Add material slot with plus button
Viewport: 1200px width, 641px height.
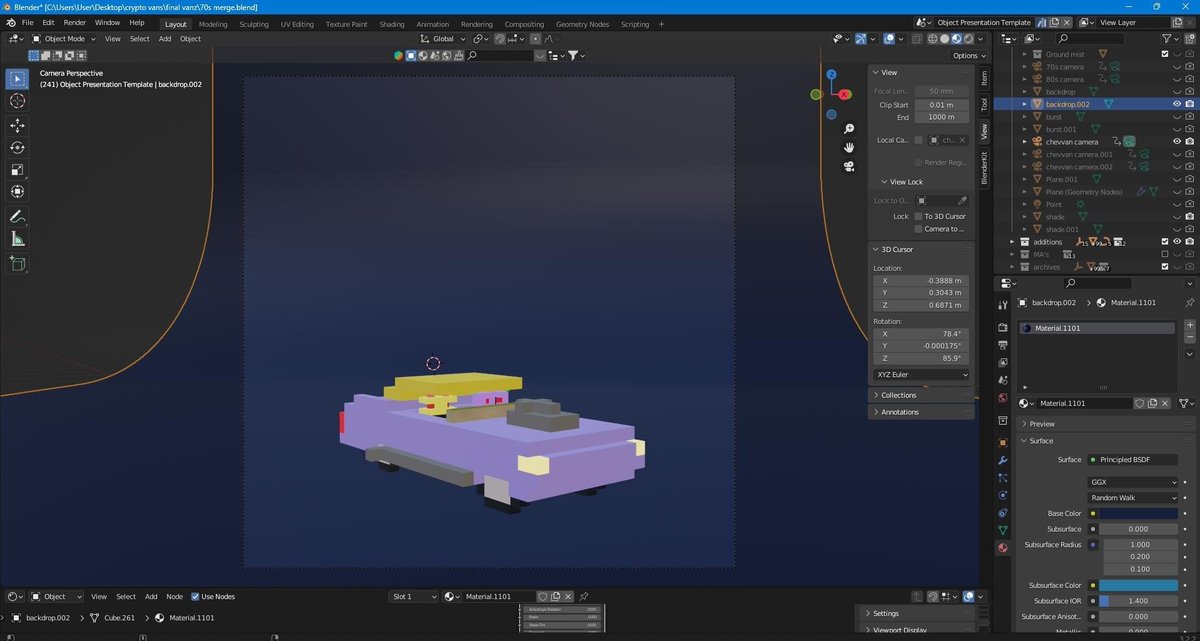pos(1190,326)
